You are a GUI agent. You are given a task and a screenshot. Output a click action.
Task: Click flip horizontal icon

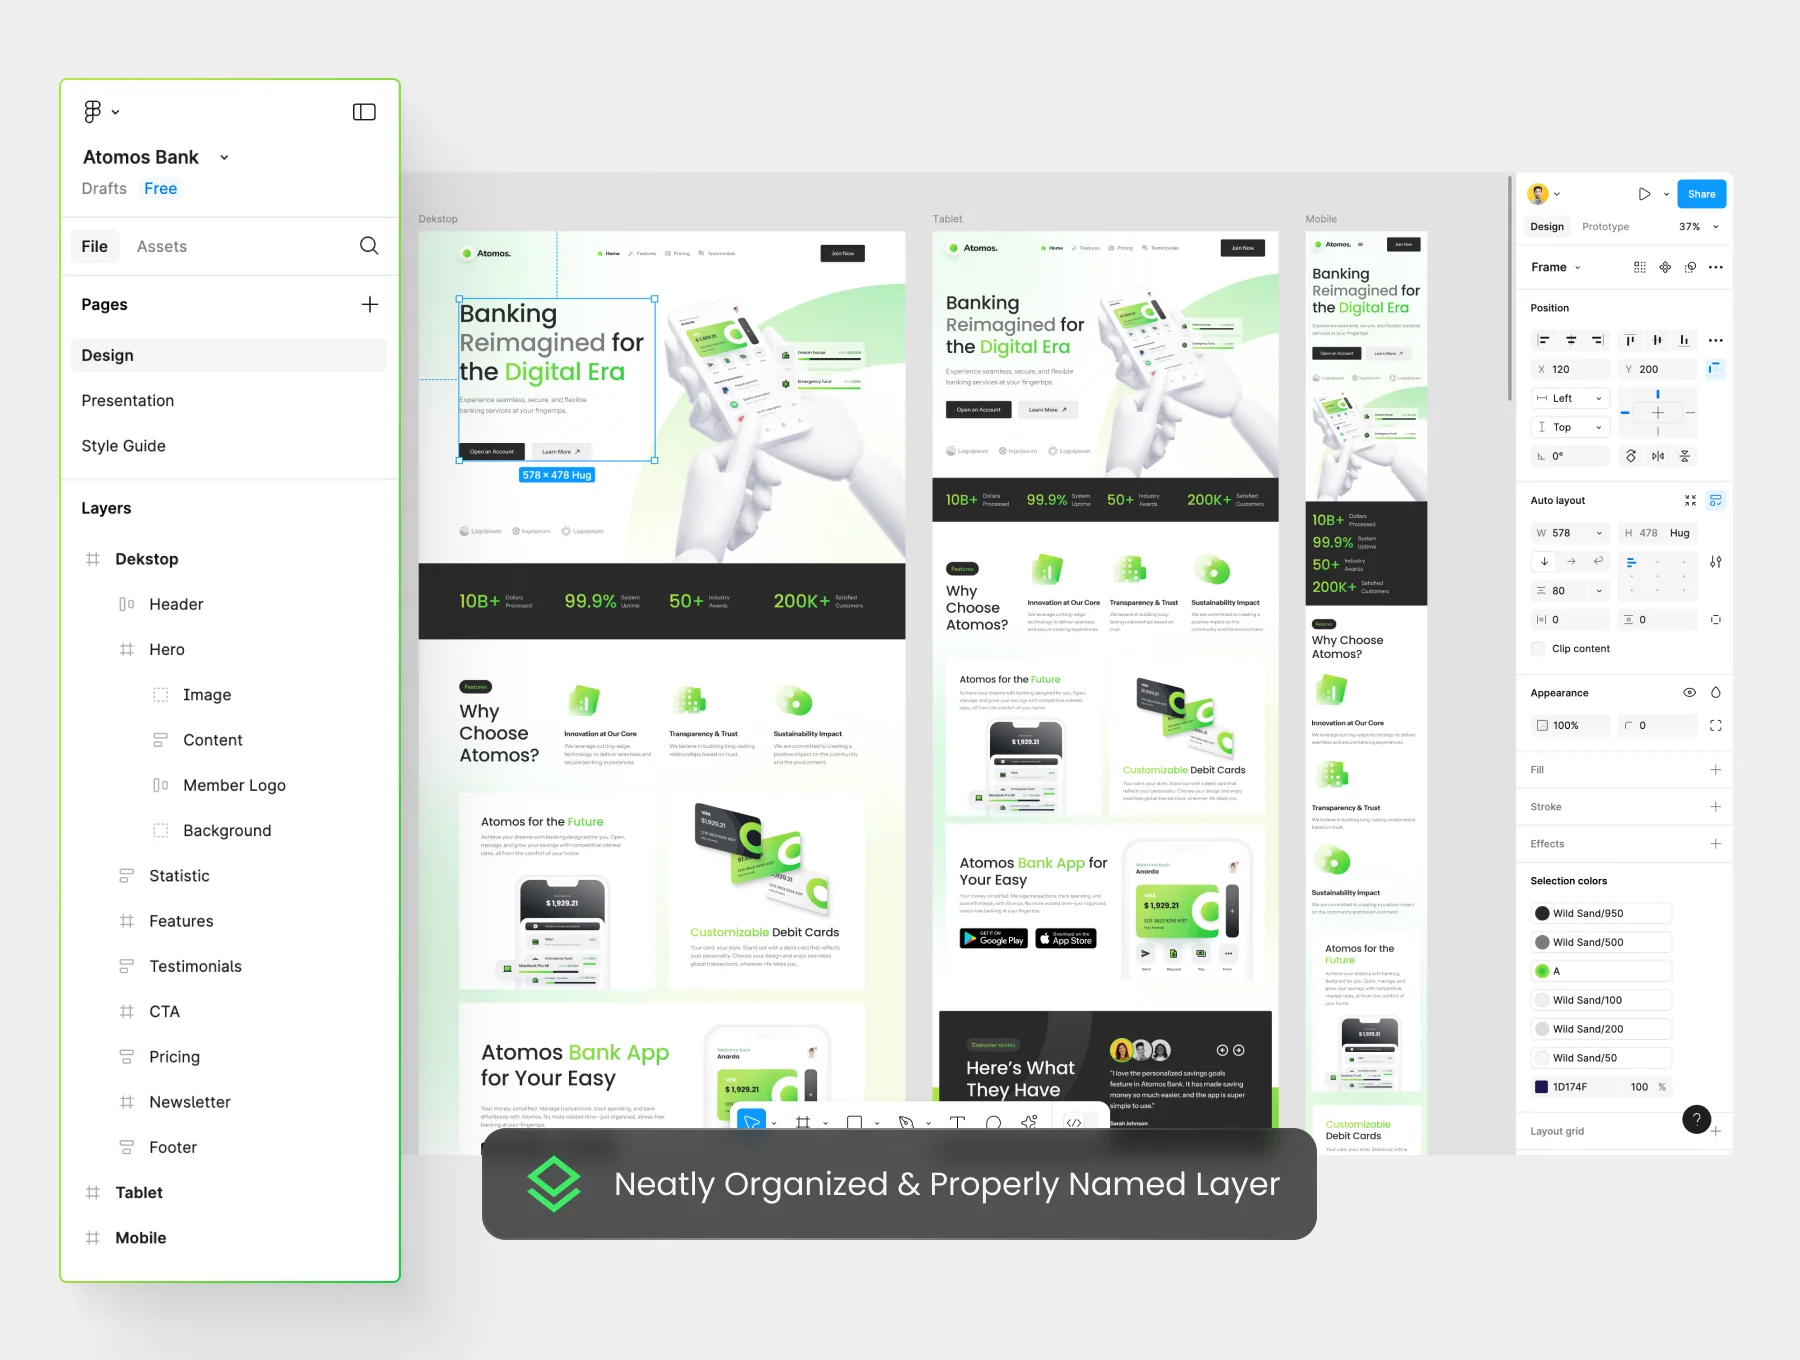1658,456
